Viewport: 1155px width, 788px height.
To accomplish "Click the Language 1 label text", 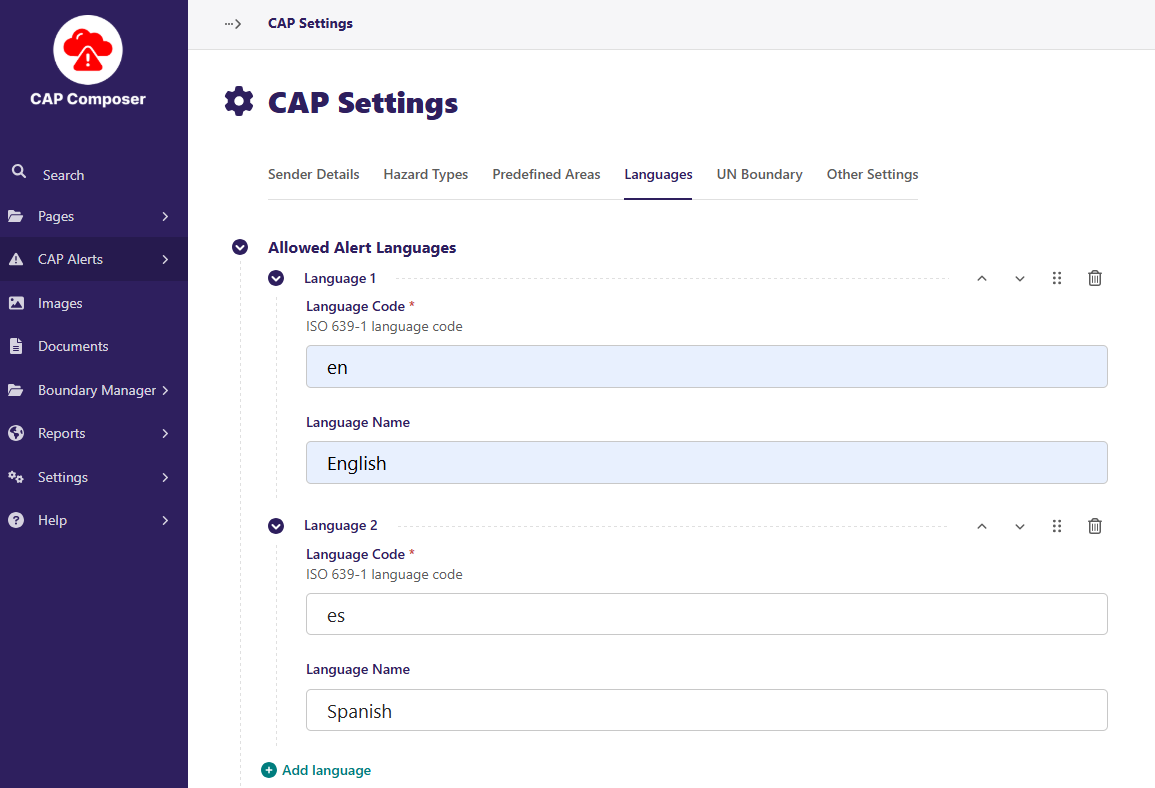I will coord(340,278).
